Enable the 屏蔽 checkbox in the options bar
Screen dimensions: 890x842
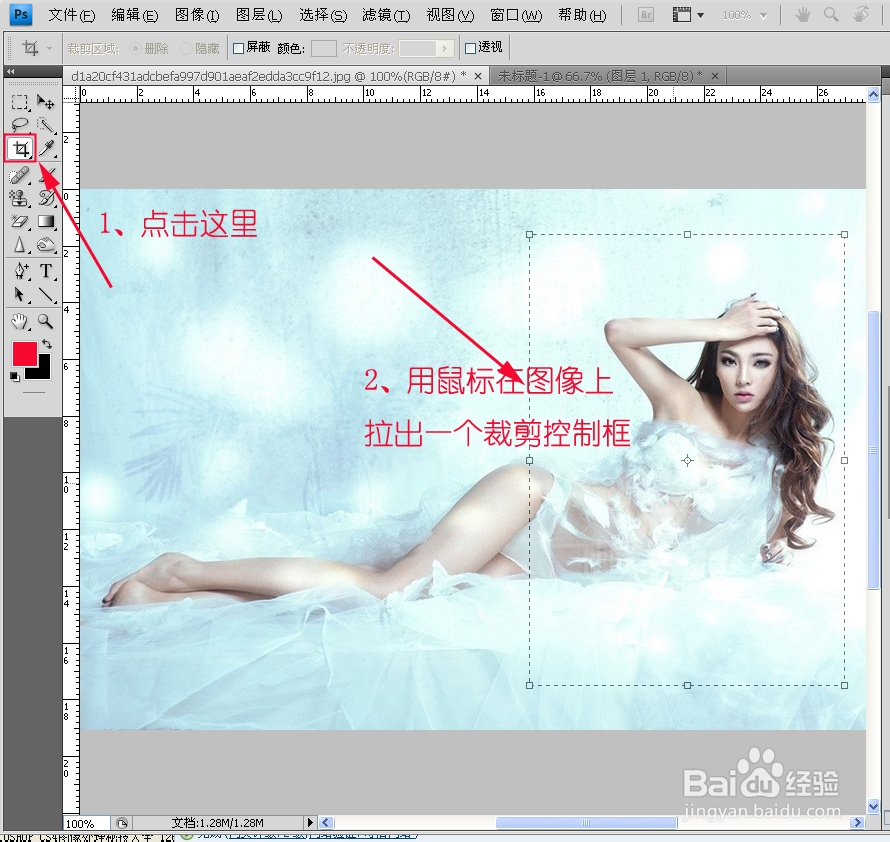[x=237, y=47]
